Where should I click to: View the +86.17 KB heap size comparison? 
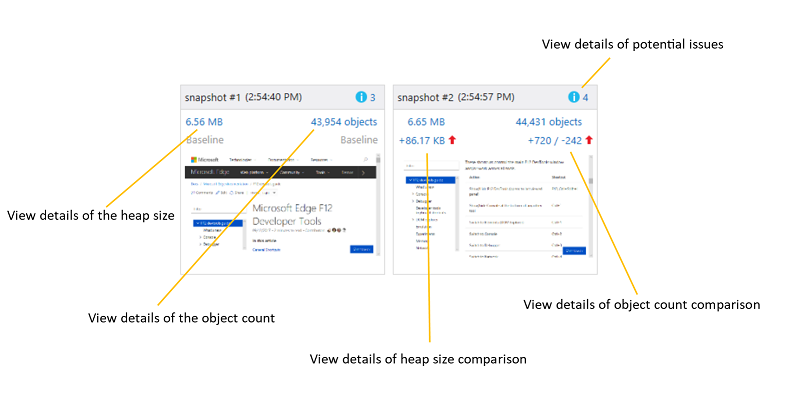(x=421, y=140)
